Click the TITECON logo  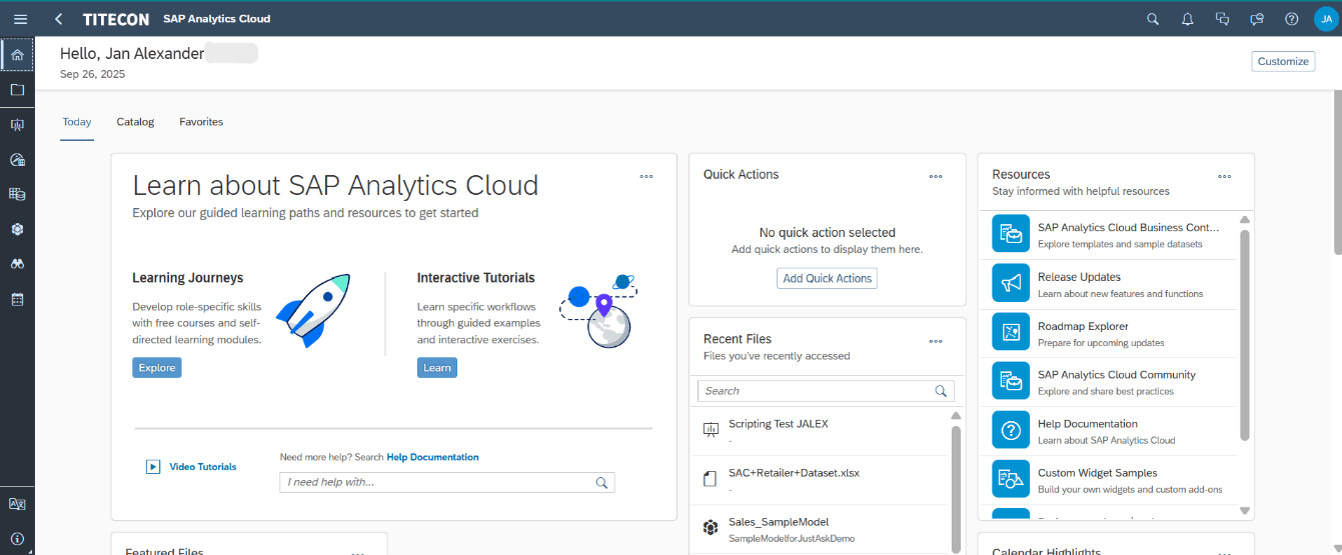pos(116,19)
